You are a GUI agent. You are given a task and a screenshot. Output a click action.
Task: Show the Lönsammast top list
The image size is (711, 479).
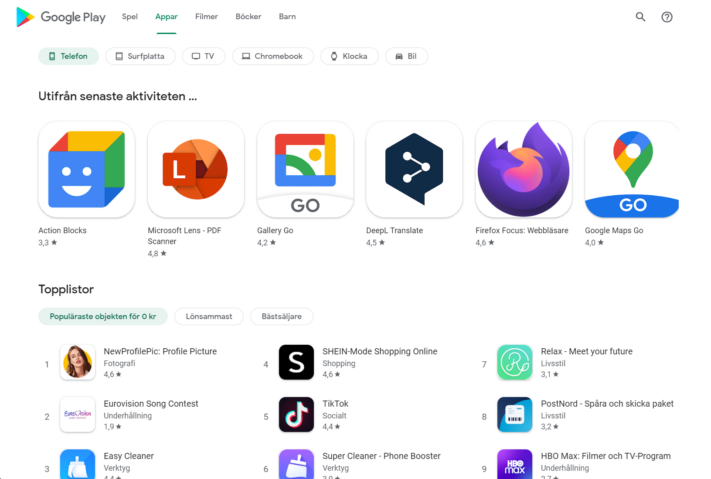point(209,316)
